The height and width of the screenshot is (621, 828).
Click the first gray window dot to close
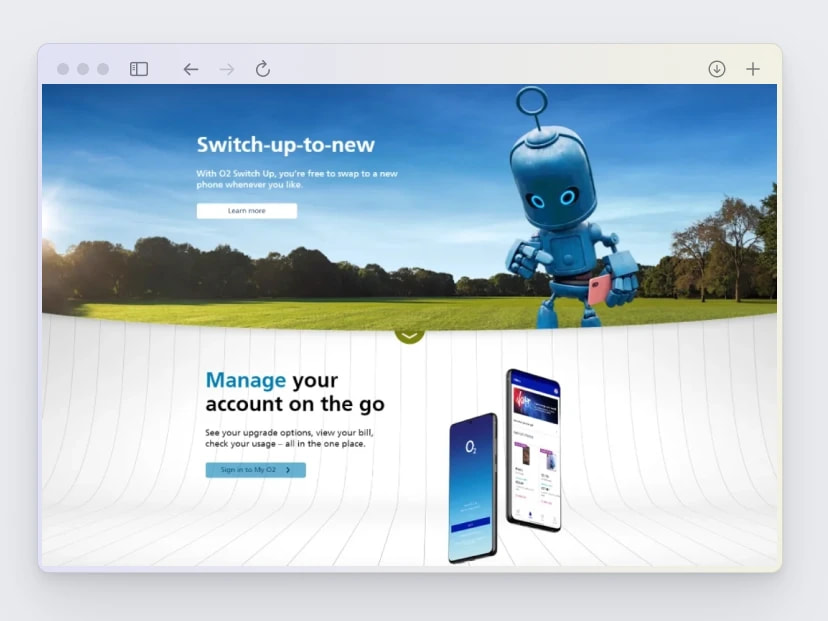click(63, 69)
